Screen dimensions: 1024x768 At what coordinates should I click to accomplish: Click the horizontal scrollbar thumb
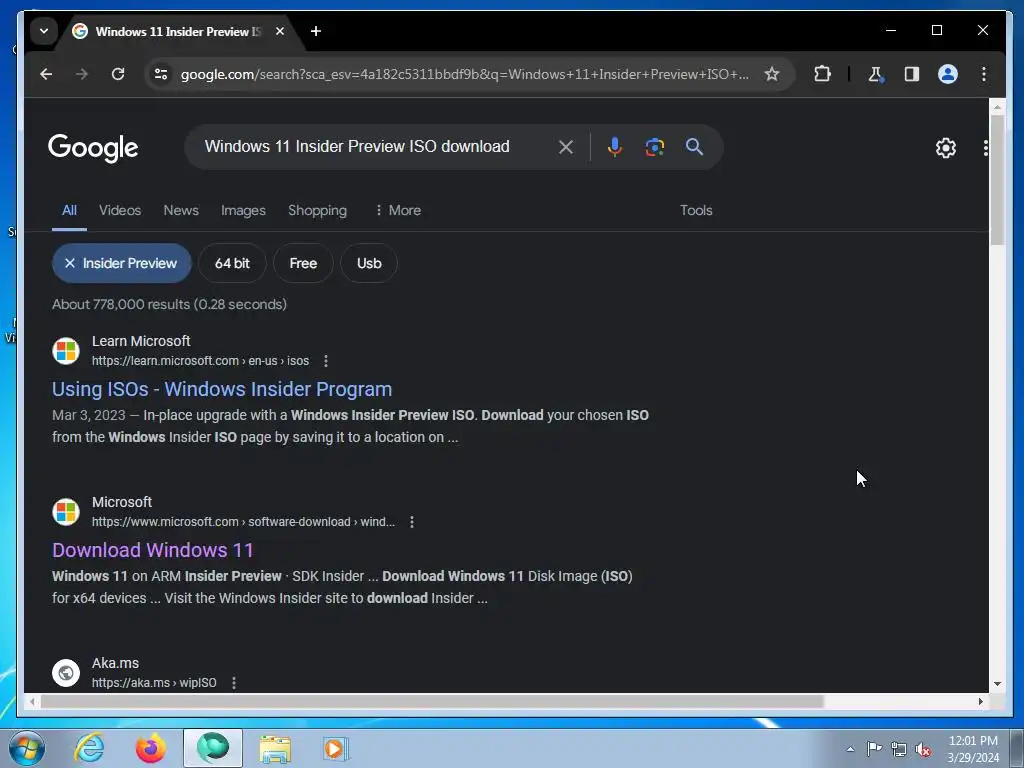coord(432,701)
